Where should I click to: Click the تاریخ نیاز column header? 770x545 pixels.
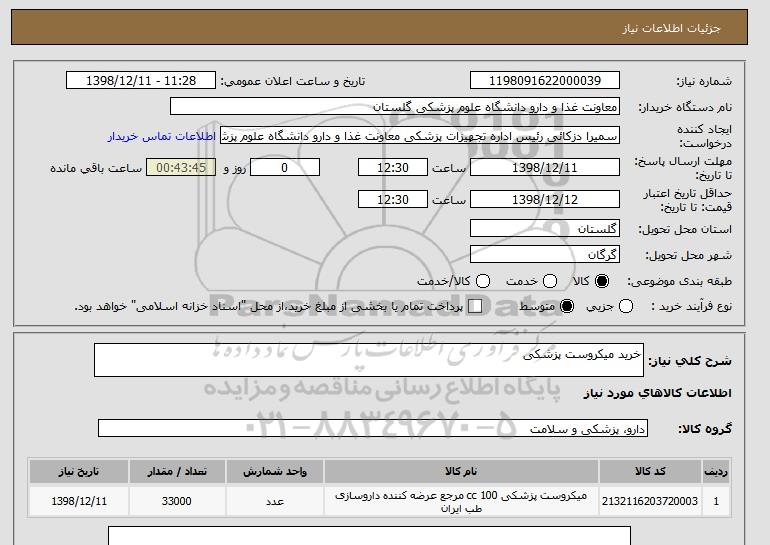(x=79, y=471)
